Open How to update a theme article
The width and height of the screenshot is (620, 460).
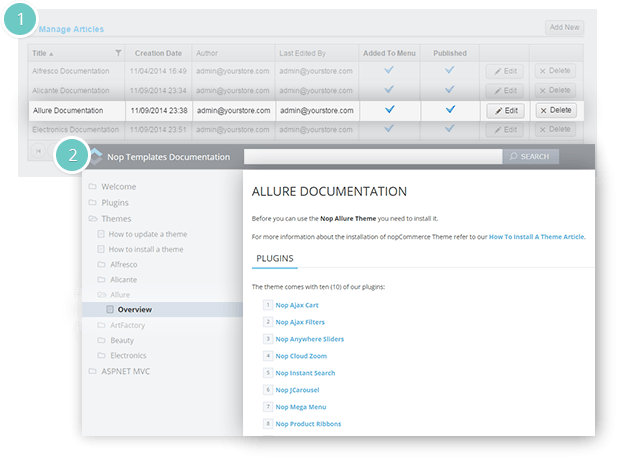click(142, 234)
